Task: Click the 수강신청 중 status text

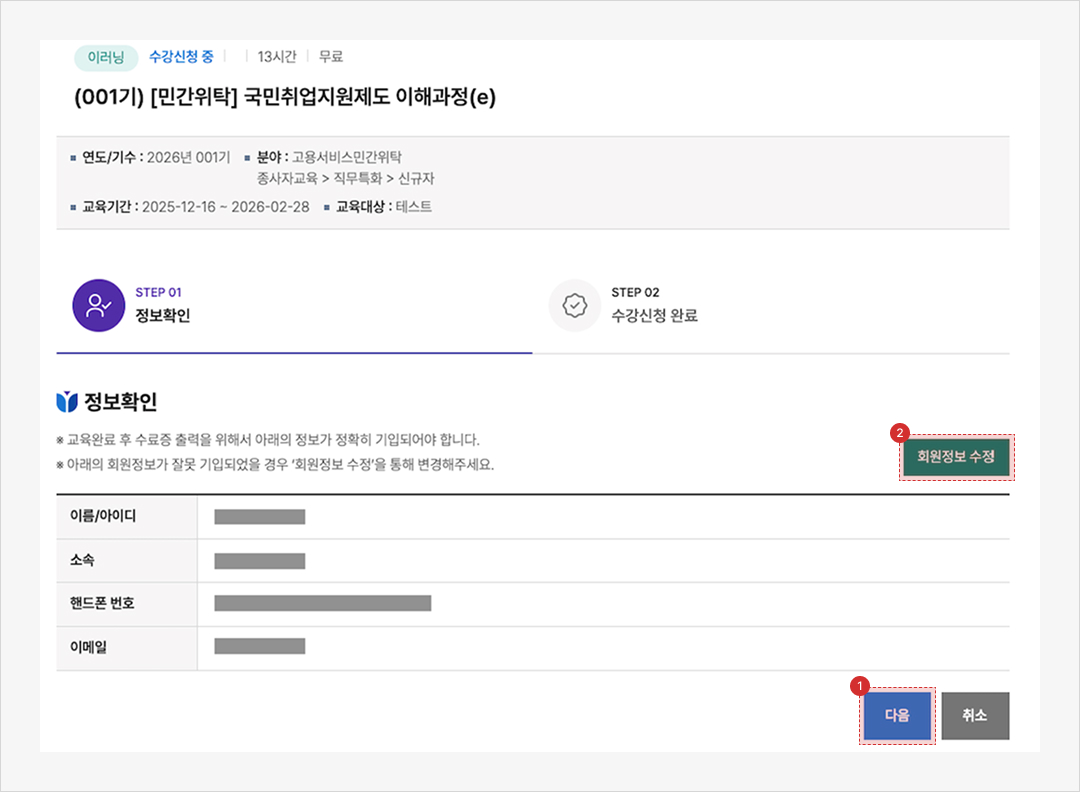Action: tap(181, 57)
